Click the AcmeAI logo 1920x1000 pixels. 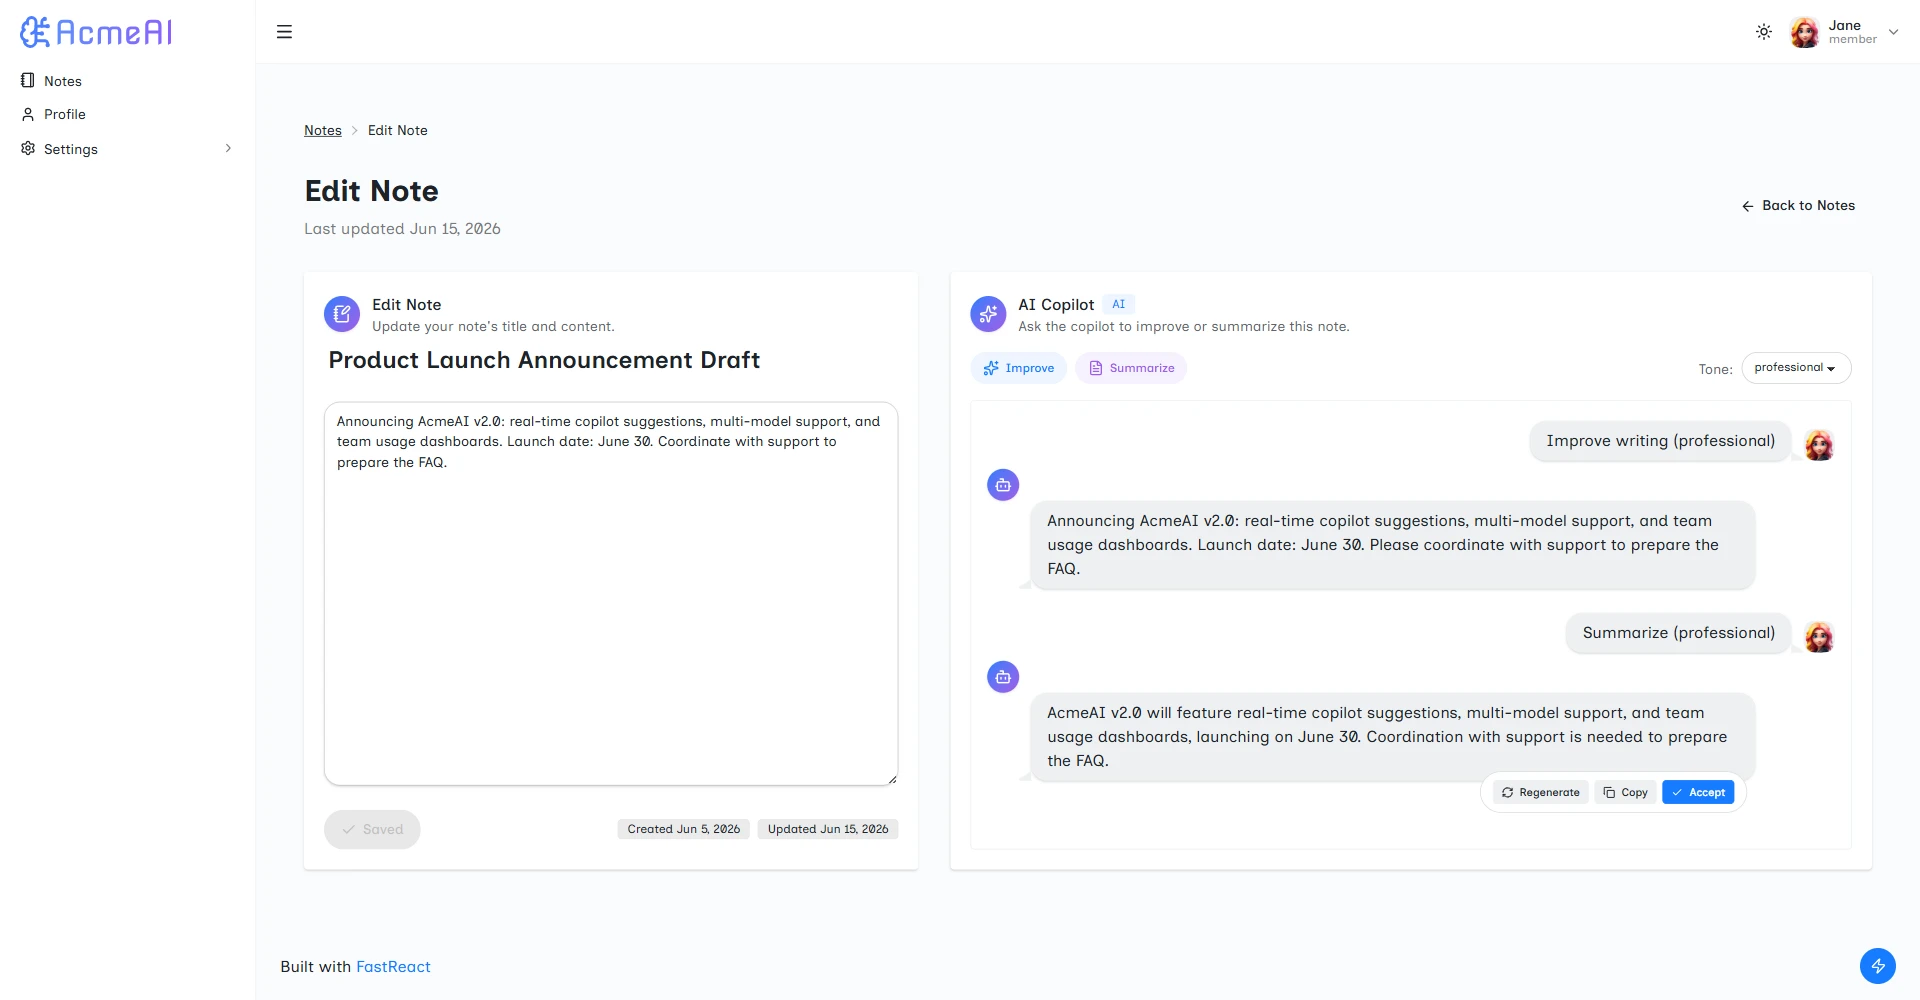[96, 32]
